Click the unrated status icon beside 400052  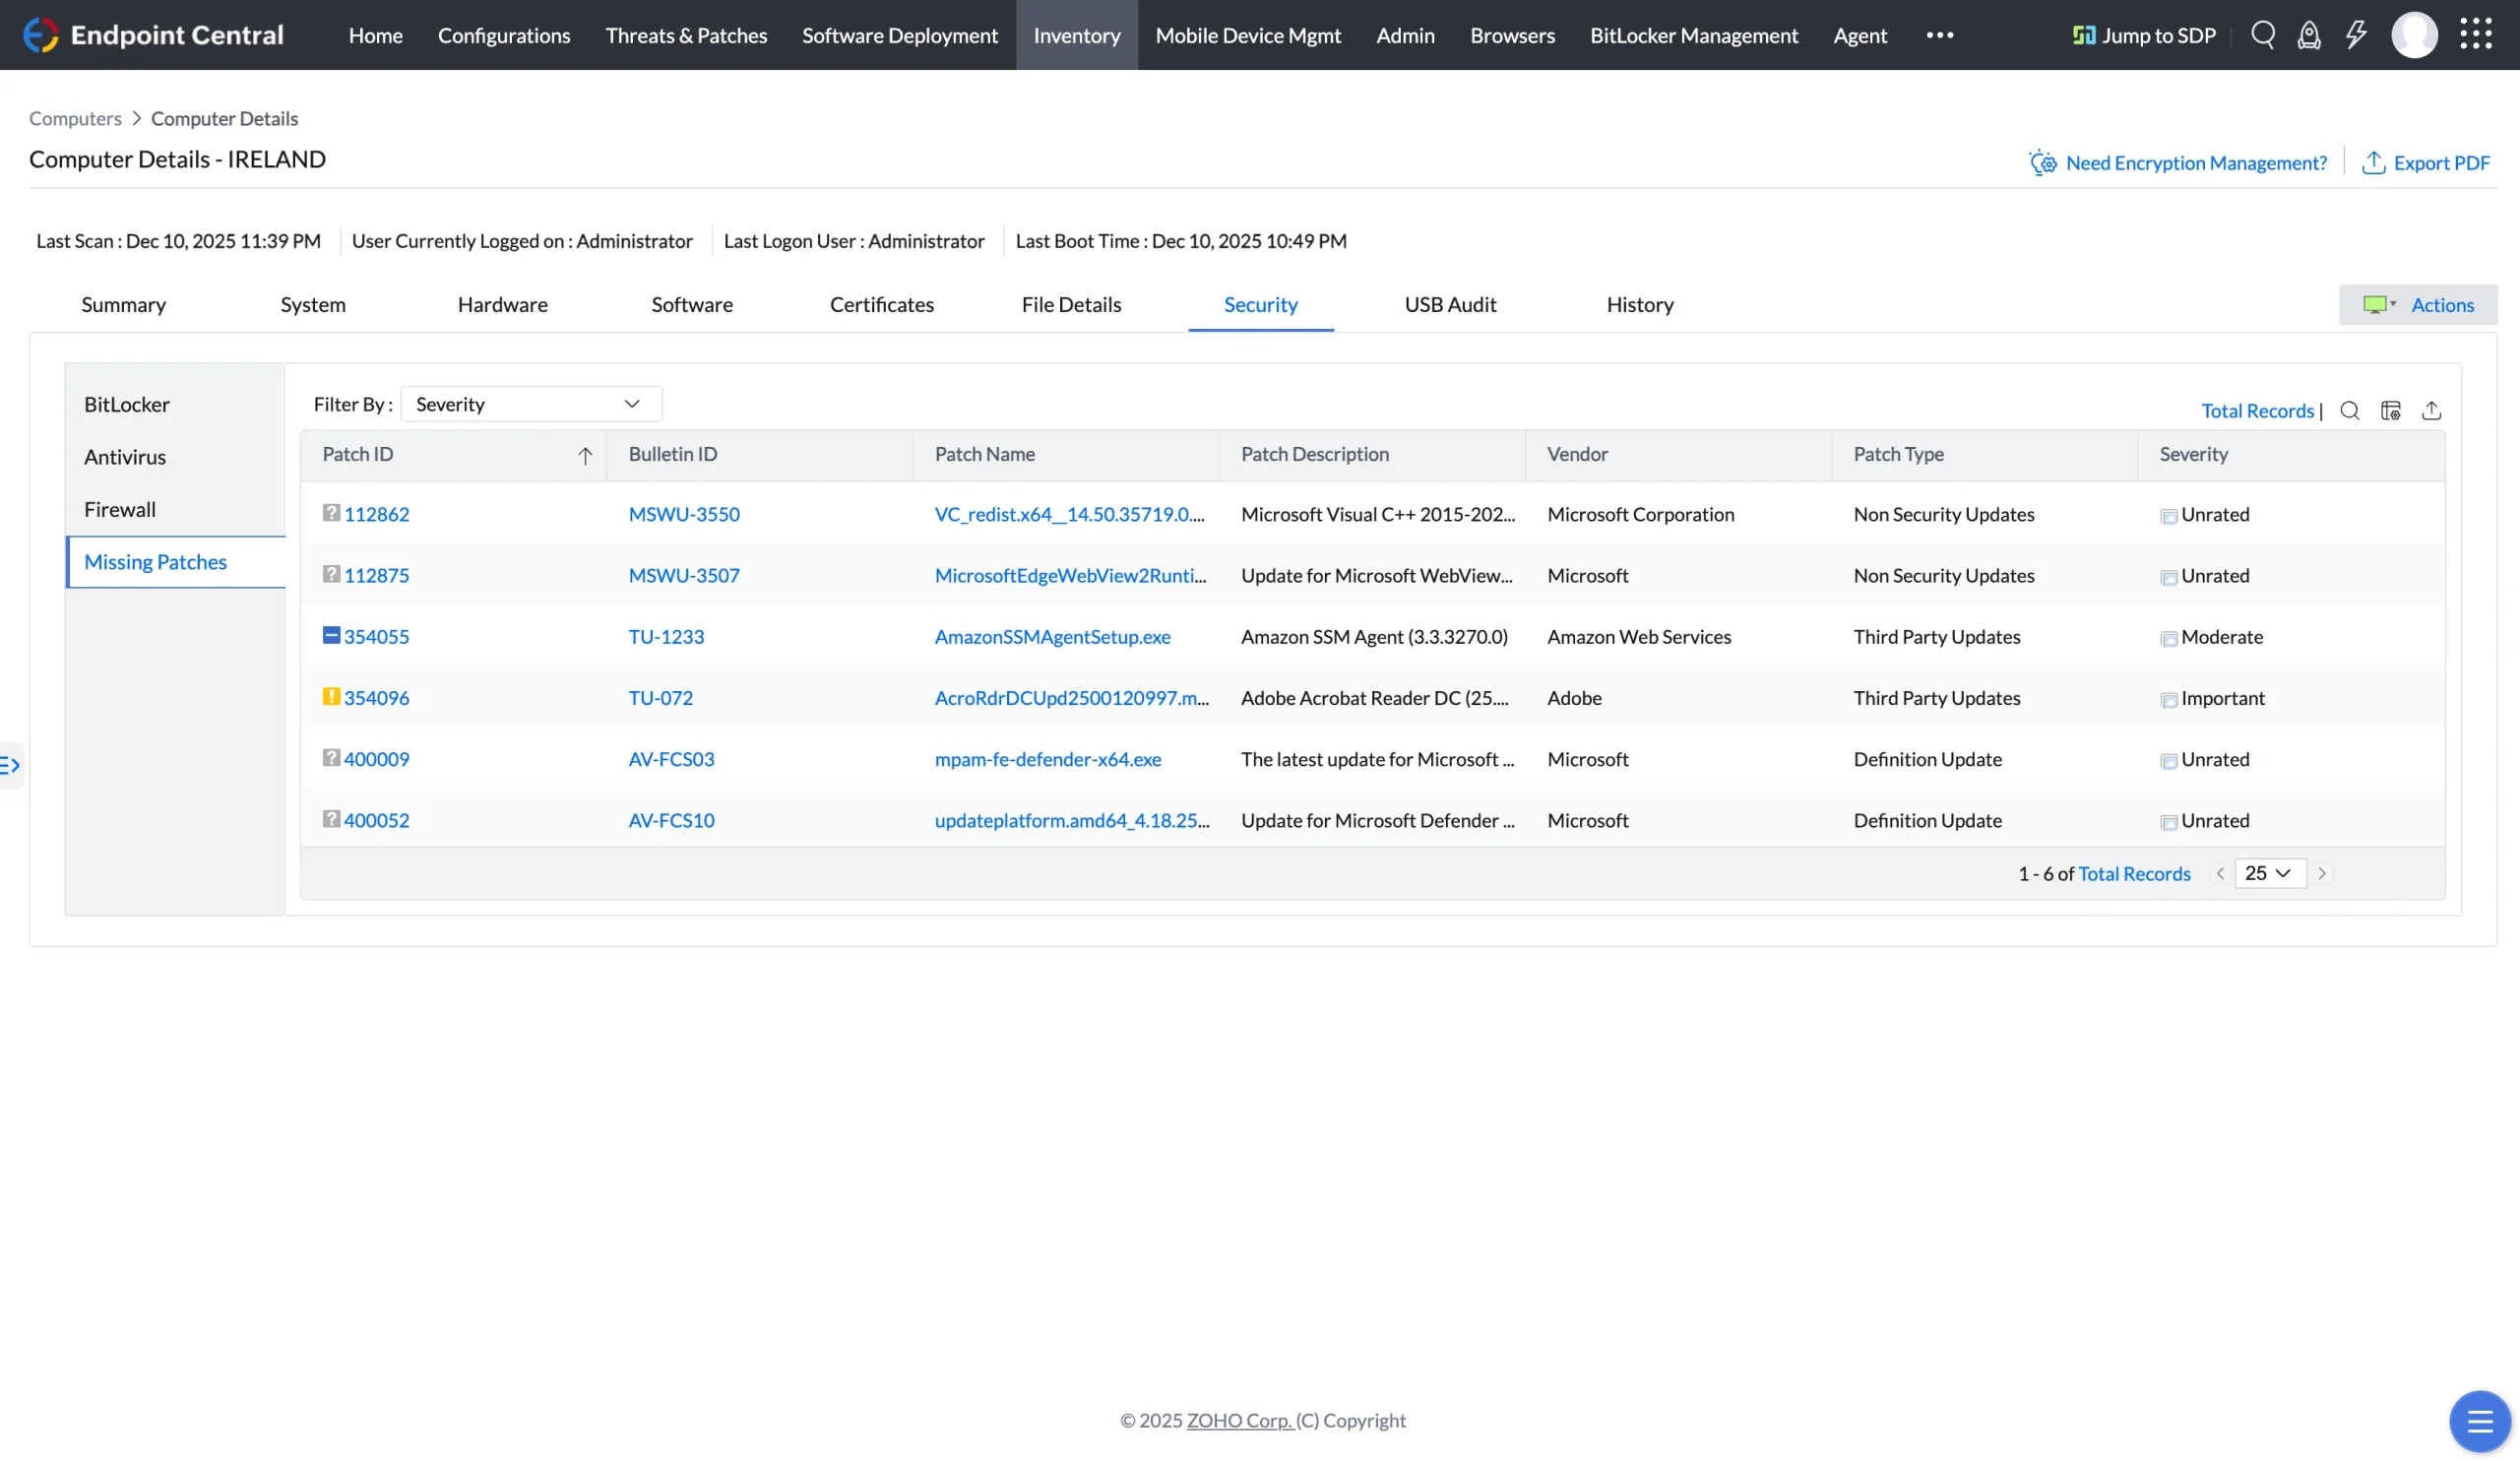(331, 819)
